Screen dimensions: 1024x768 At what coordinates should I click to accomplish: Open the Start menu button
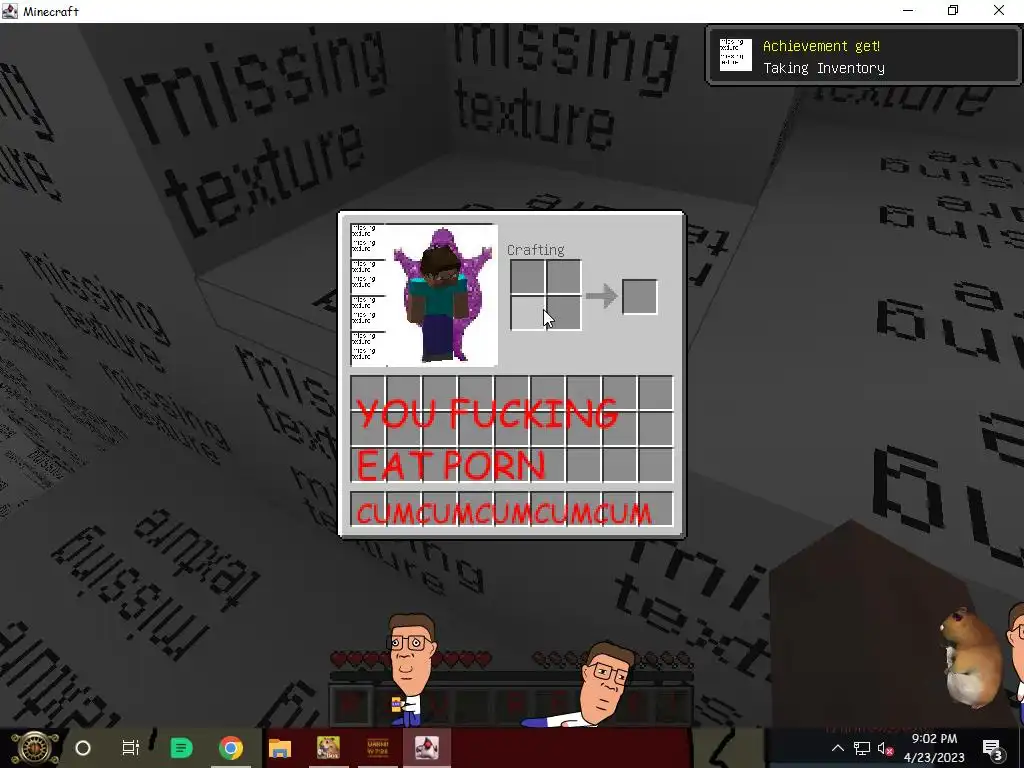(35, 748)
